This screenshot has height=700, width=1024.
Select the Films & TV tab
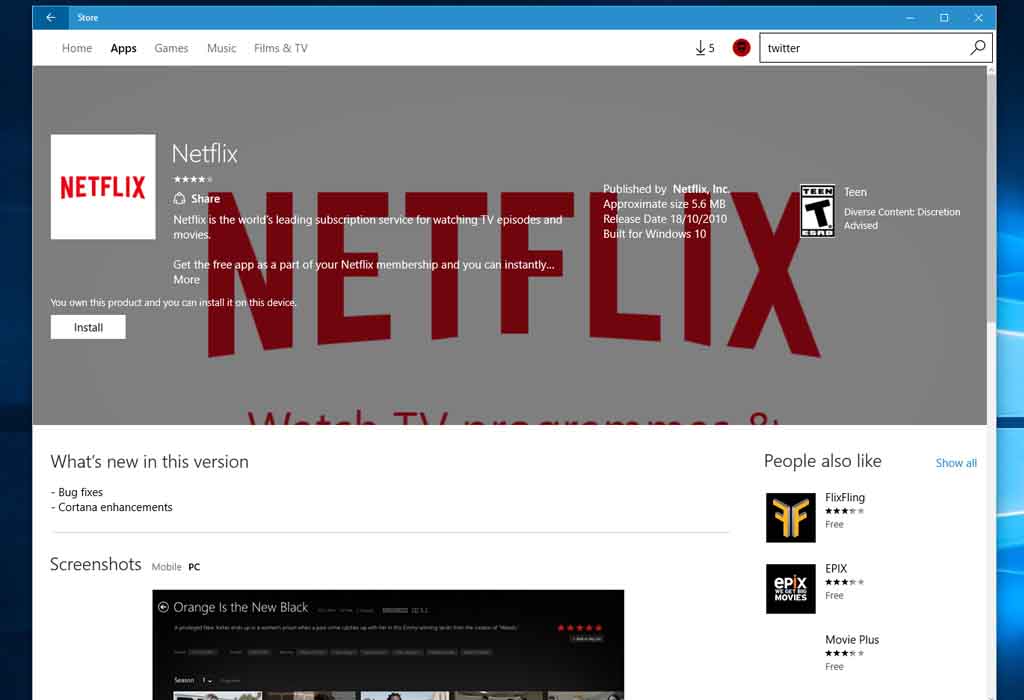[280, 48]
